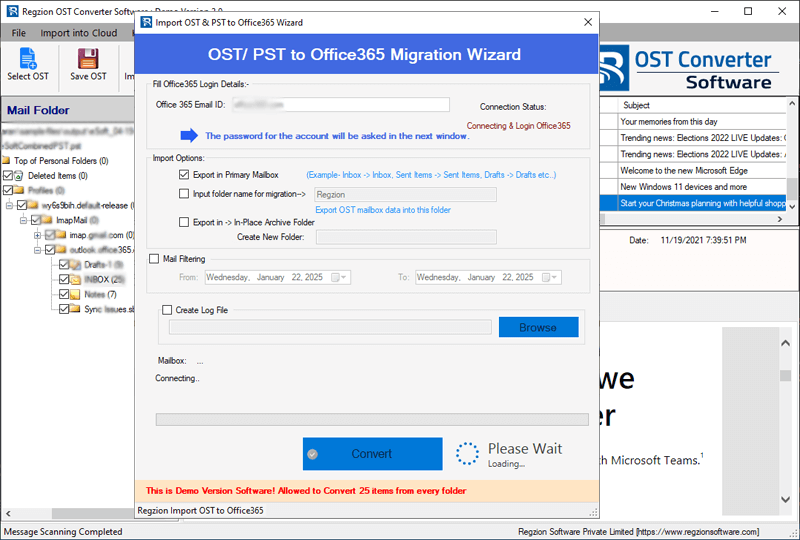Click the Deleted Items recycle icon
800x540 pixels.
(20, 175)
